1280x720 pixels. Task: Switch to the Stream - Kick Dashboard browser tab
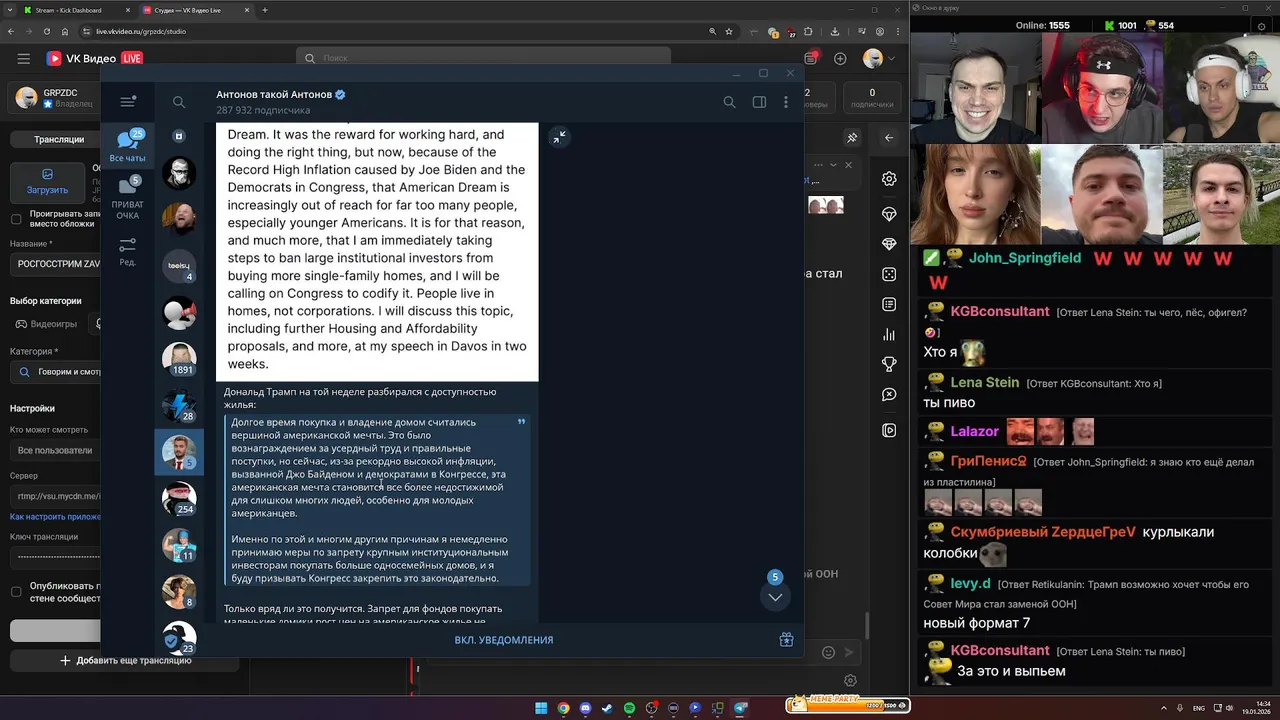coord(74,10)
